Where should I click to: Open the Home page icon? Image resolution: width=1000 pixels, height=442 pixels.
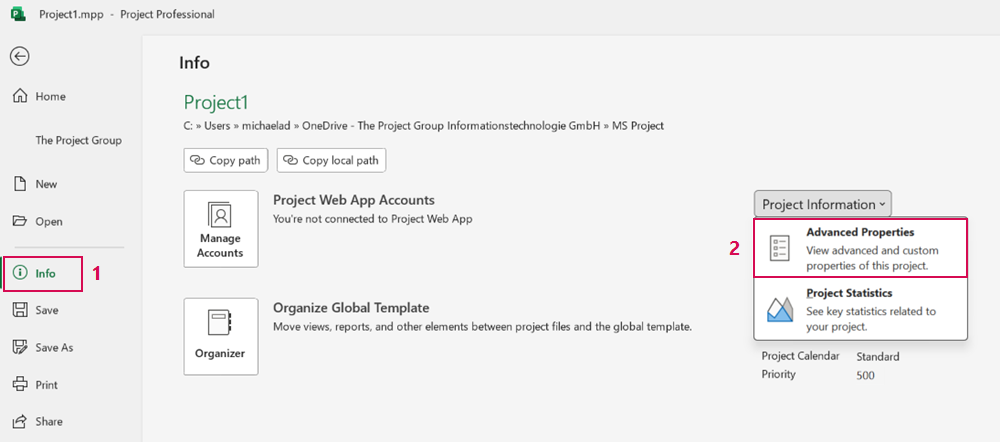[x=20, y=96]
